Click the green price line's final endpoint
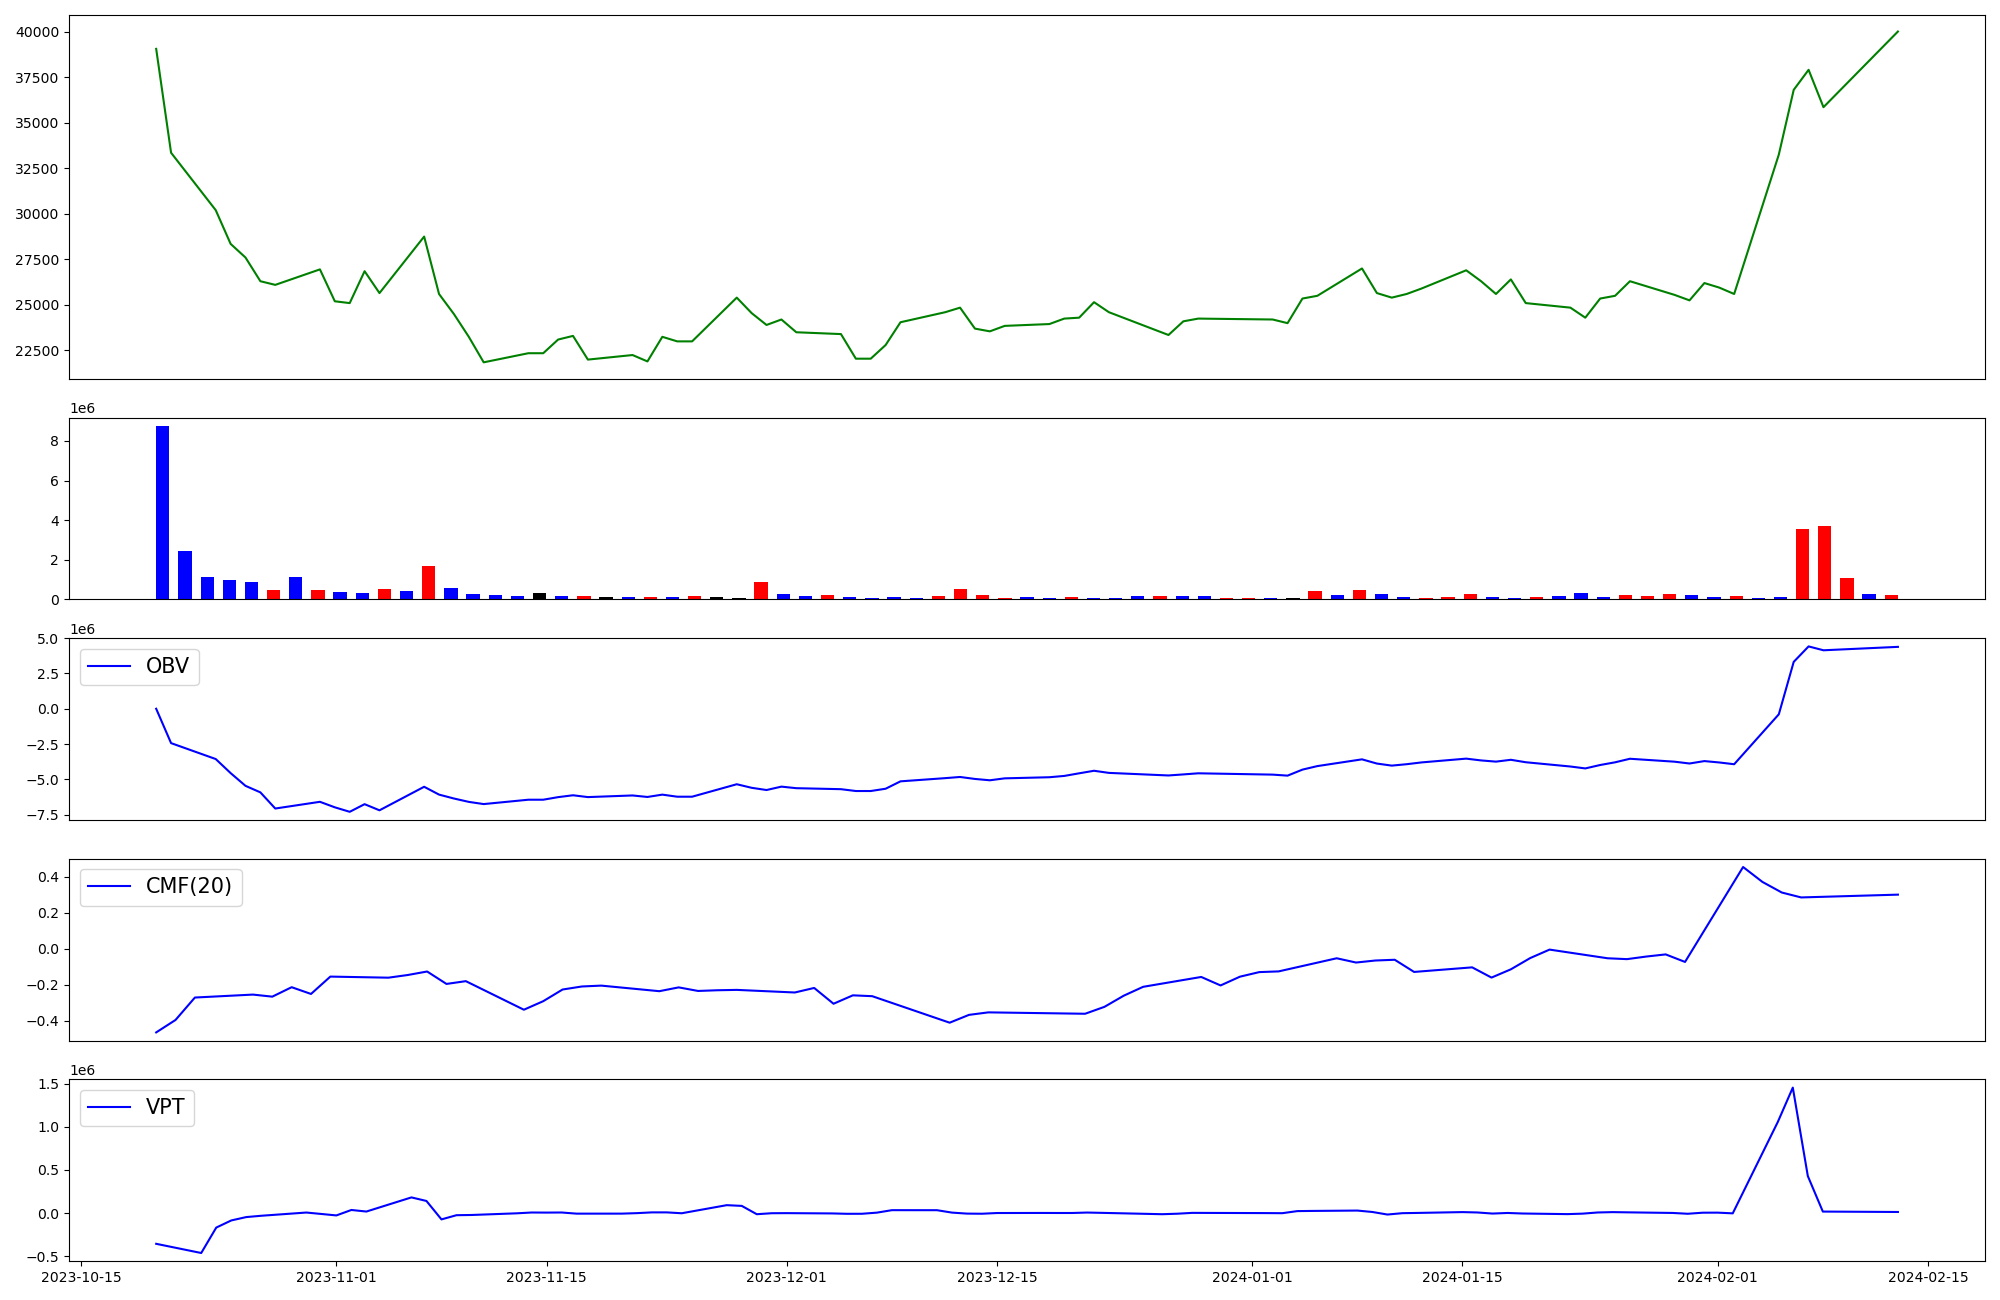2000x1300 pixels. (1898, 31)
